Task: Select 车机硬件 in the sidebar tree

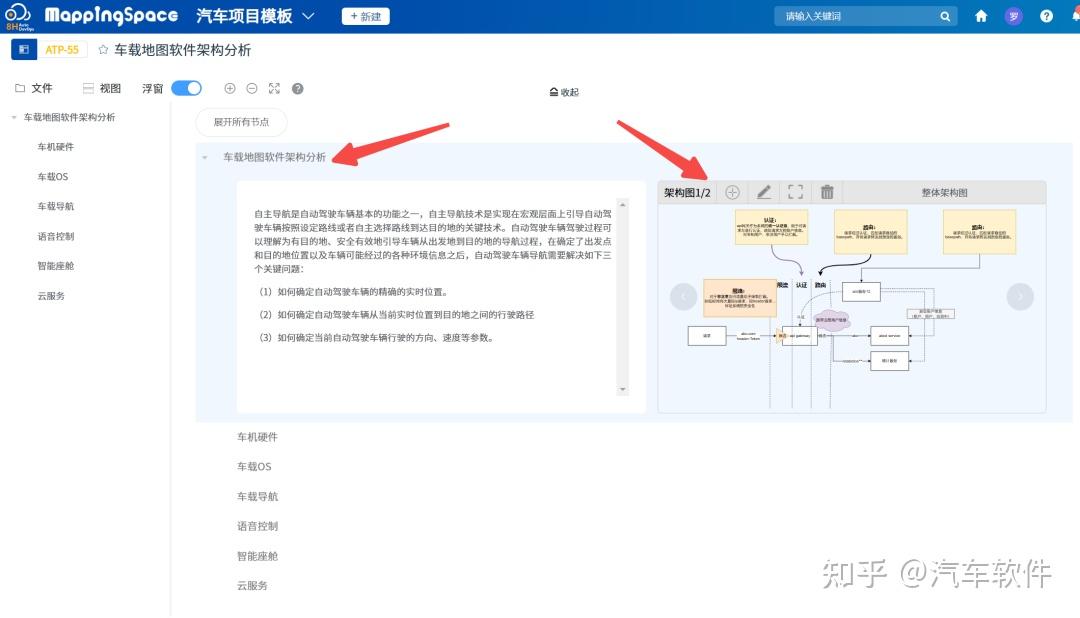Action: (x=56, y=147)
